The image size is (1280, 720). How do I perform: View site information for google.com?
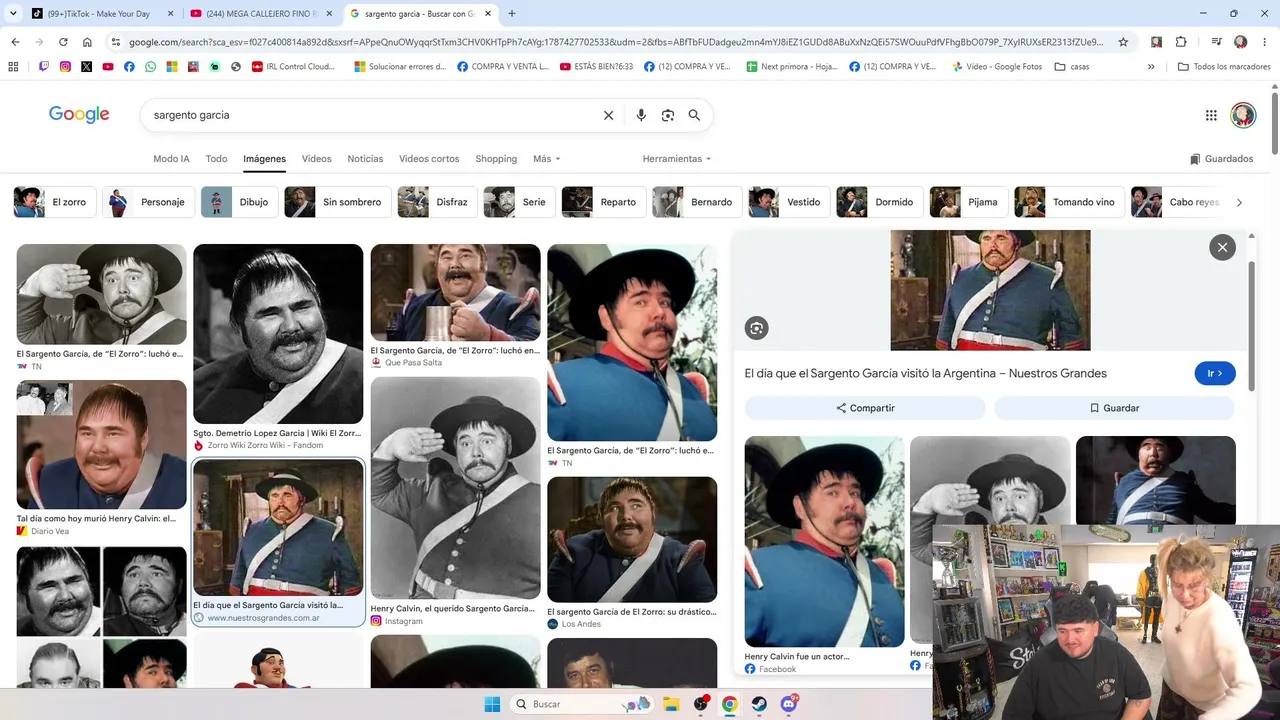116,42
